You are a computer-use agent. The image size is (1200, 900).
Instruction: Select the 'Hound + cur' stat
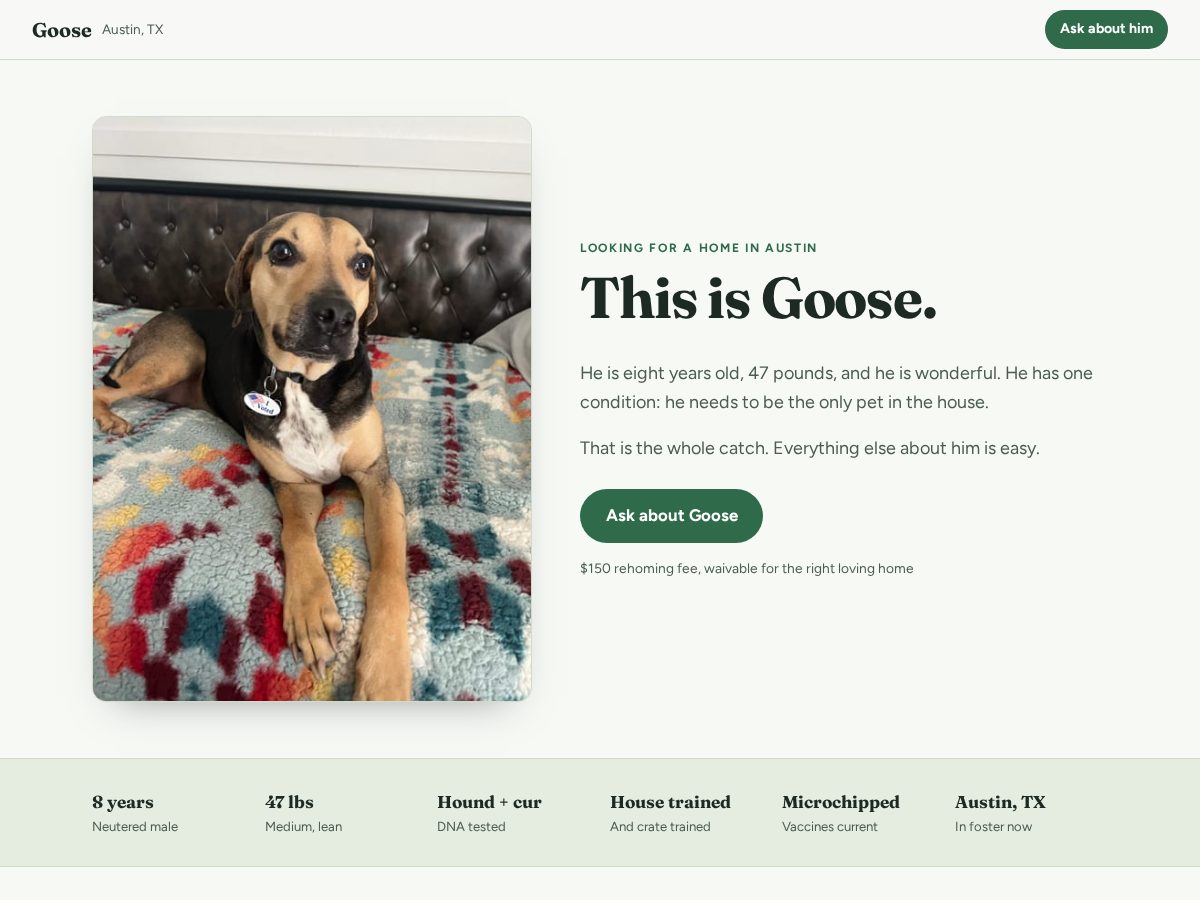tap(489, 802)
